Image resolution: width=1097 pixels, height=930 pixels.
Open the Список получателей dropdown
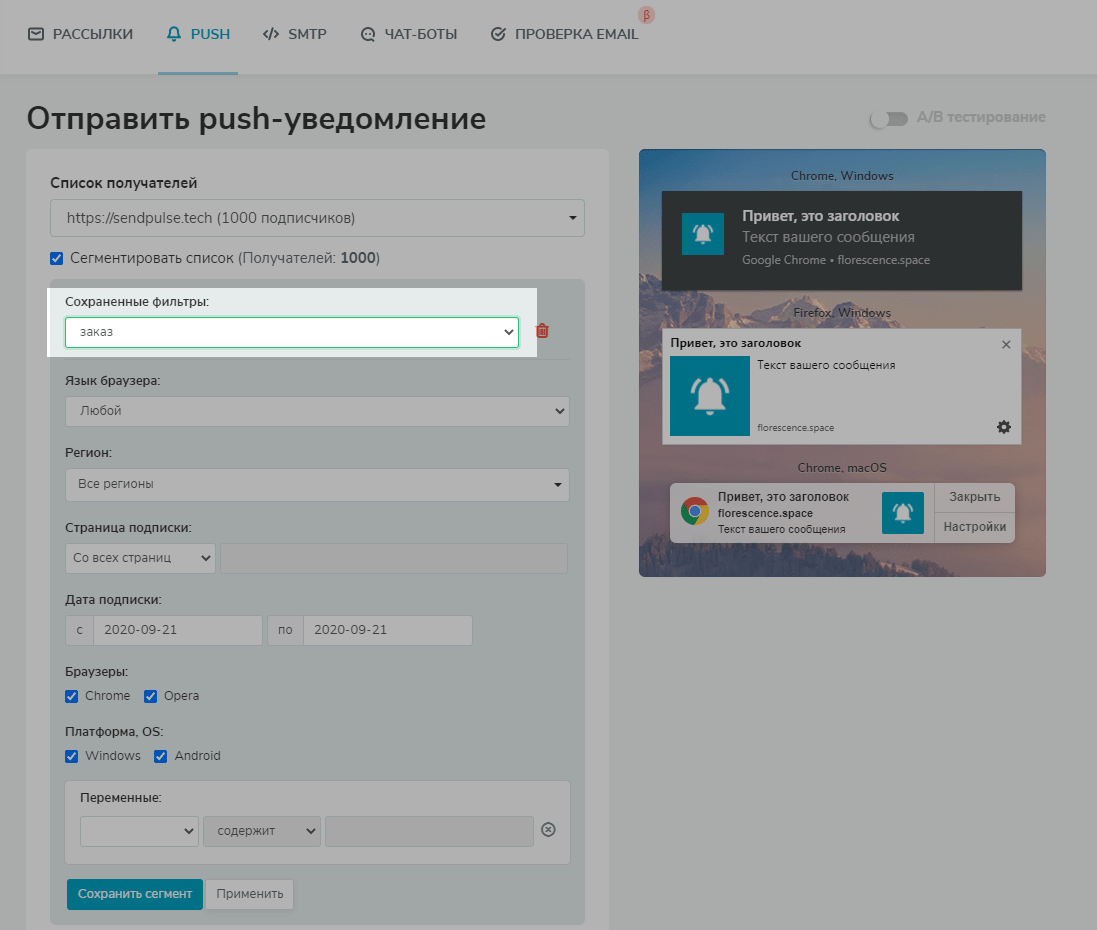(x=317, y=218)
